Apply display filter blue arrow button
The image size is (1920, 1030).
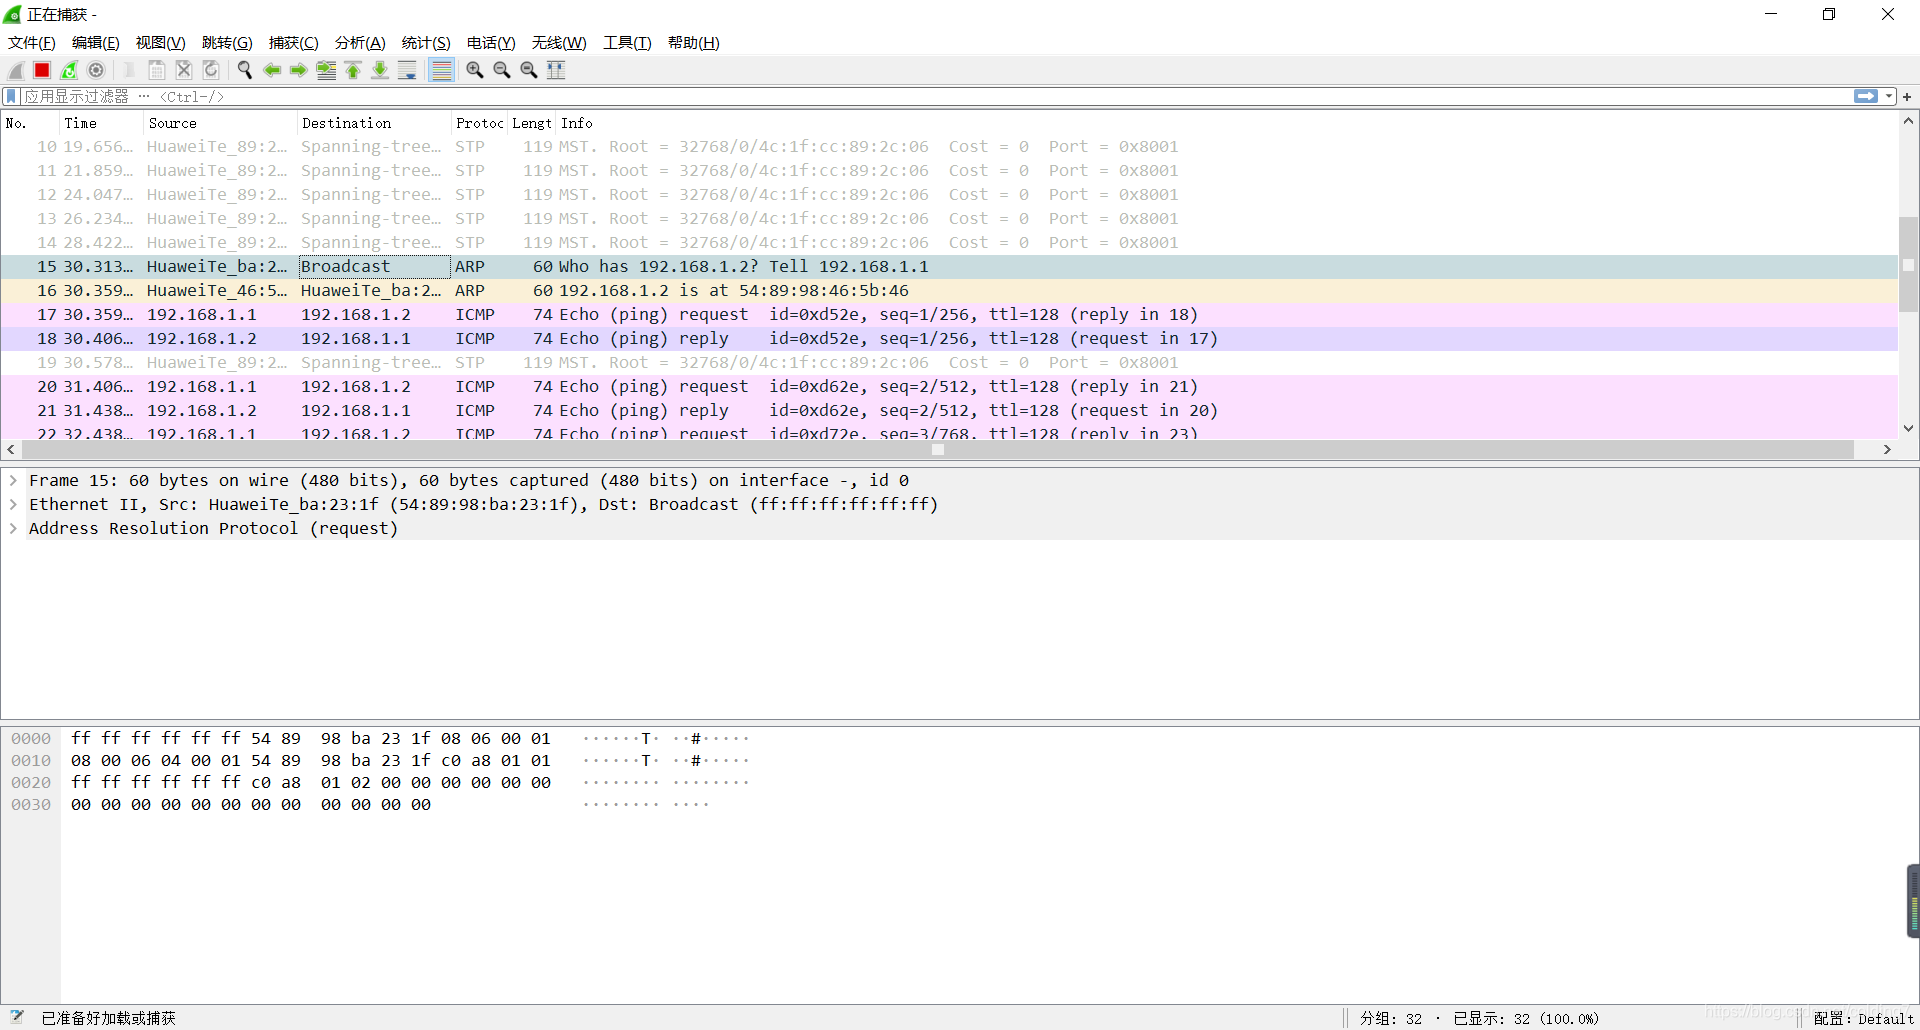[x=1865, y=96]
